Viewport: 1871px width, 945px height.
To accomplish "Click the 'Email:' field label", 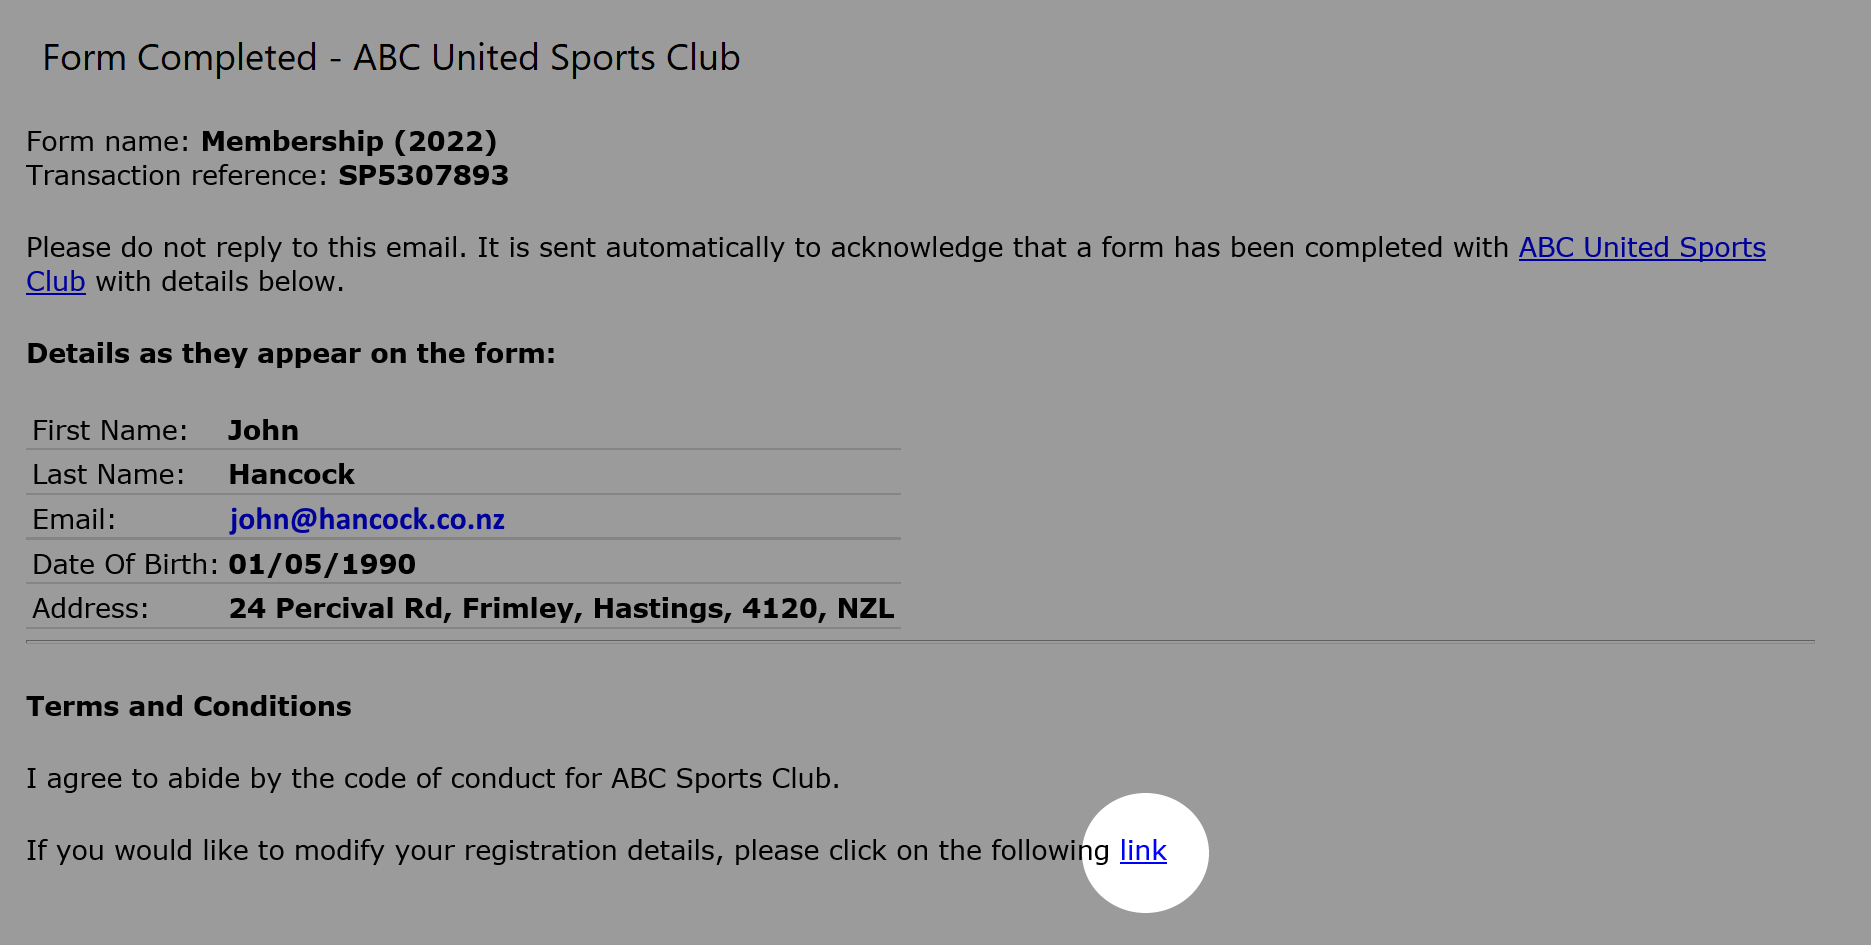I will coord(74,520).
